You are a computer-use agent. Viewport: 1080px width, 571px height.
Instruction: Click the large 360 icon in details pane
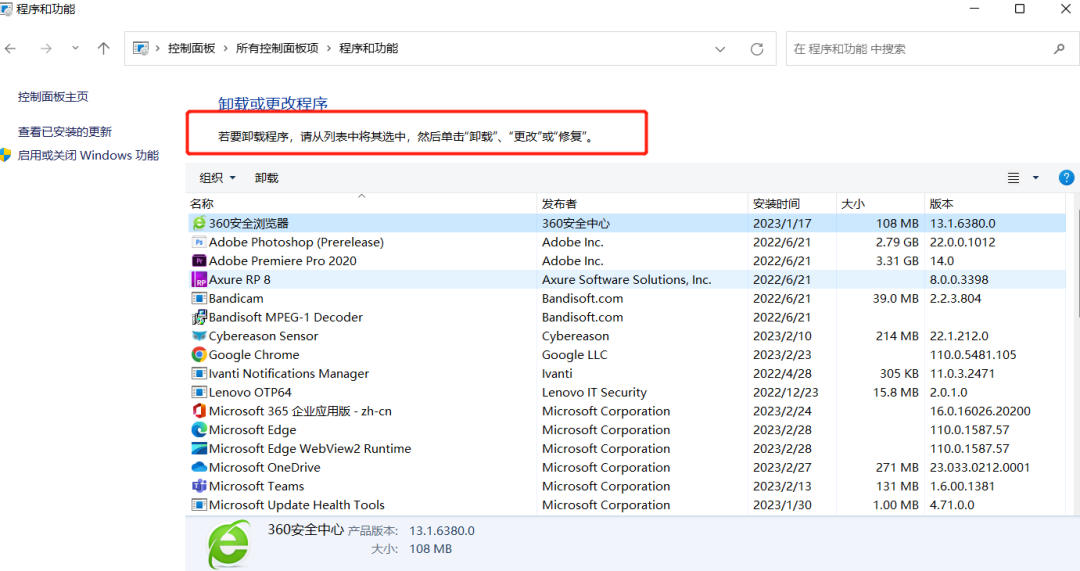click(229, 543)
